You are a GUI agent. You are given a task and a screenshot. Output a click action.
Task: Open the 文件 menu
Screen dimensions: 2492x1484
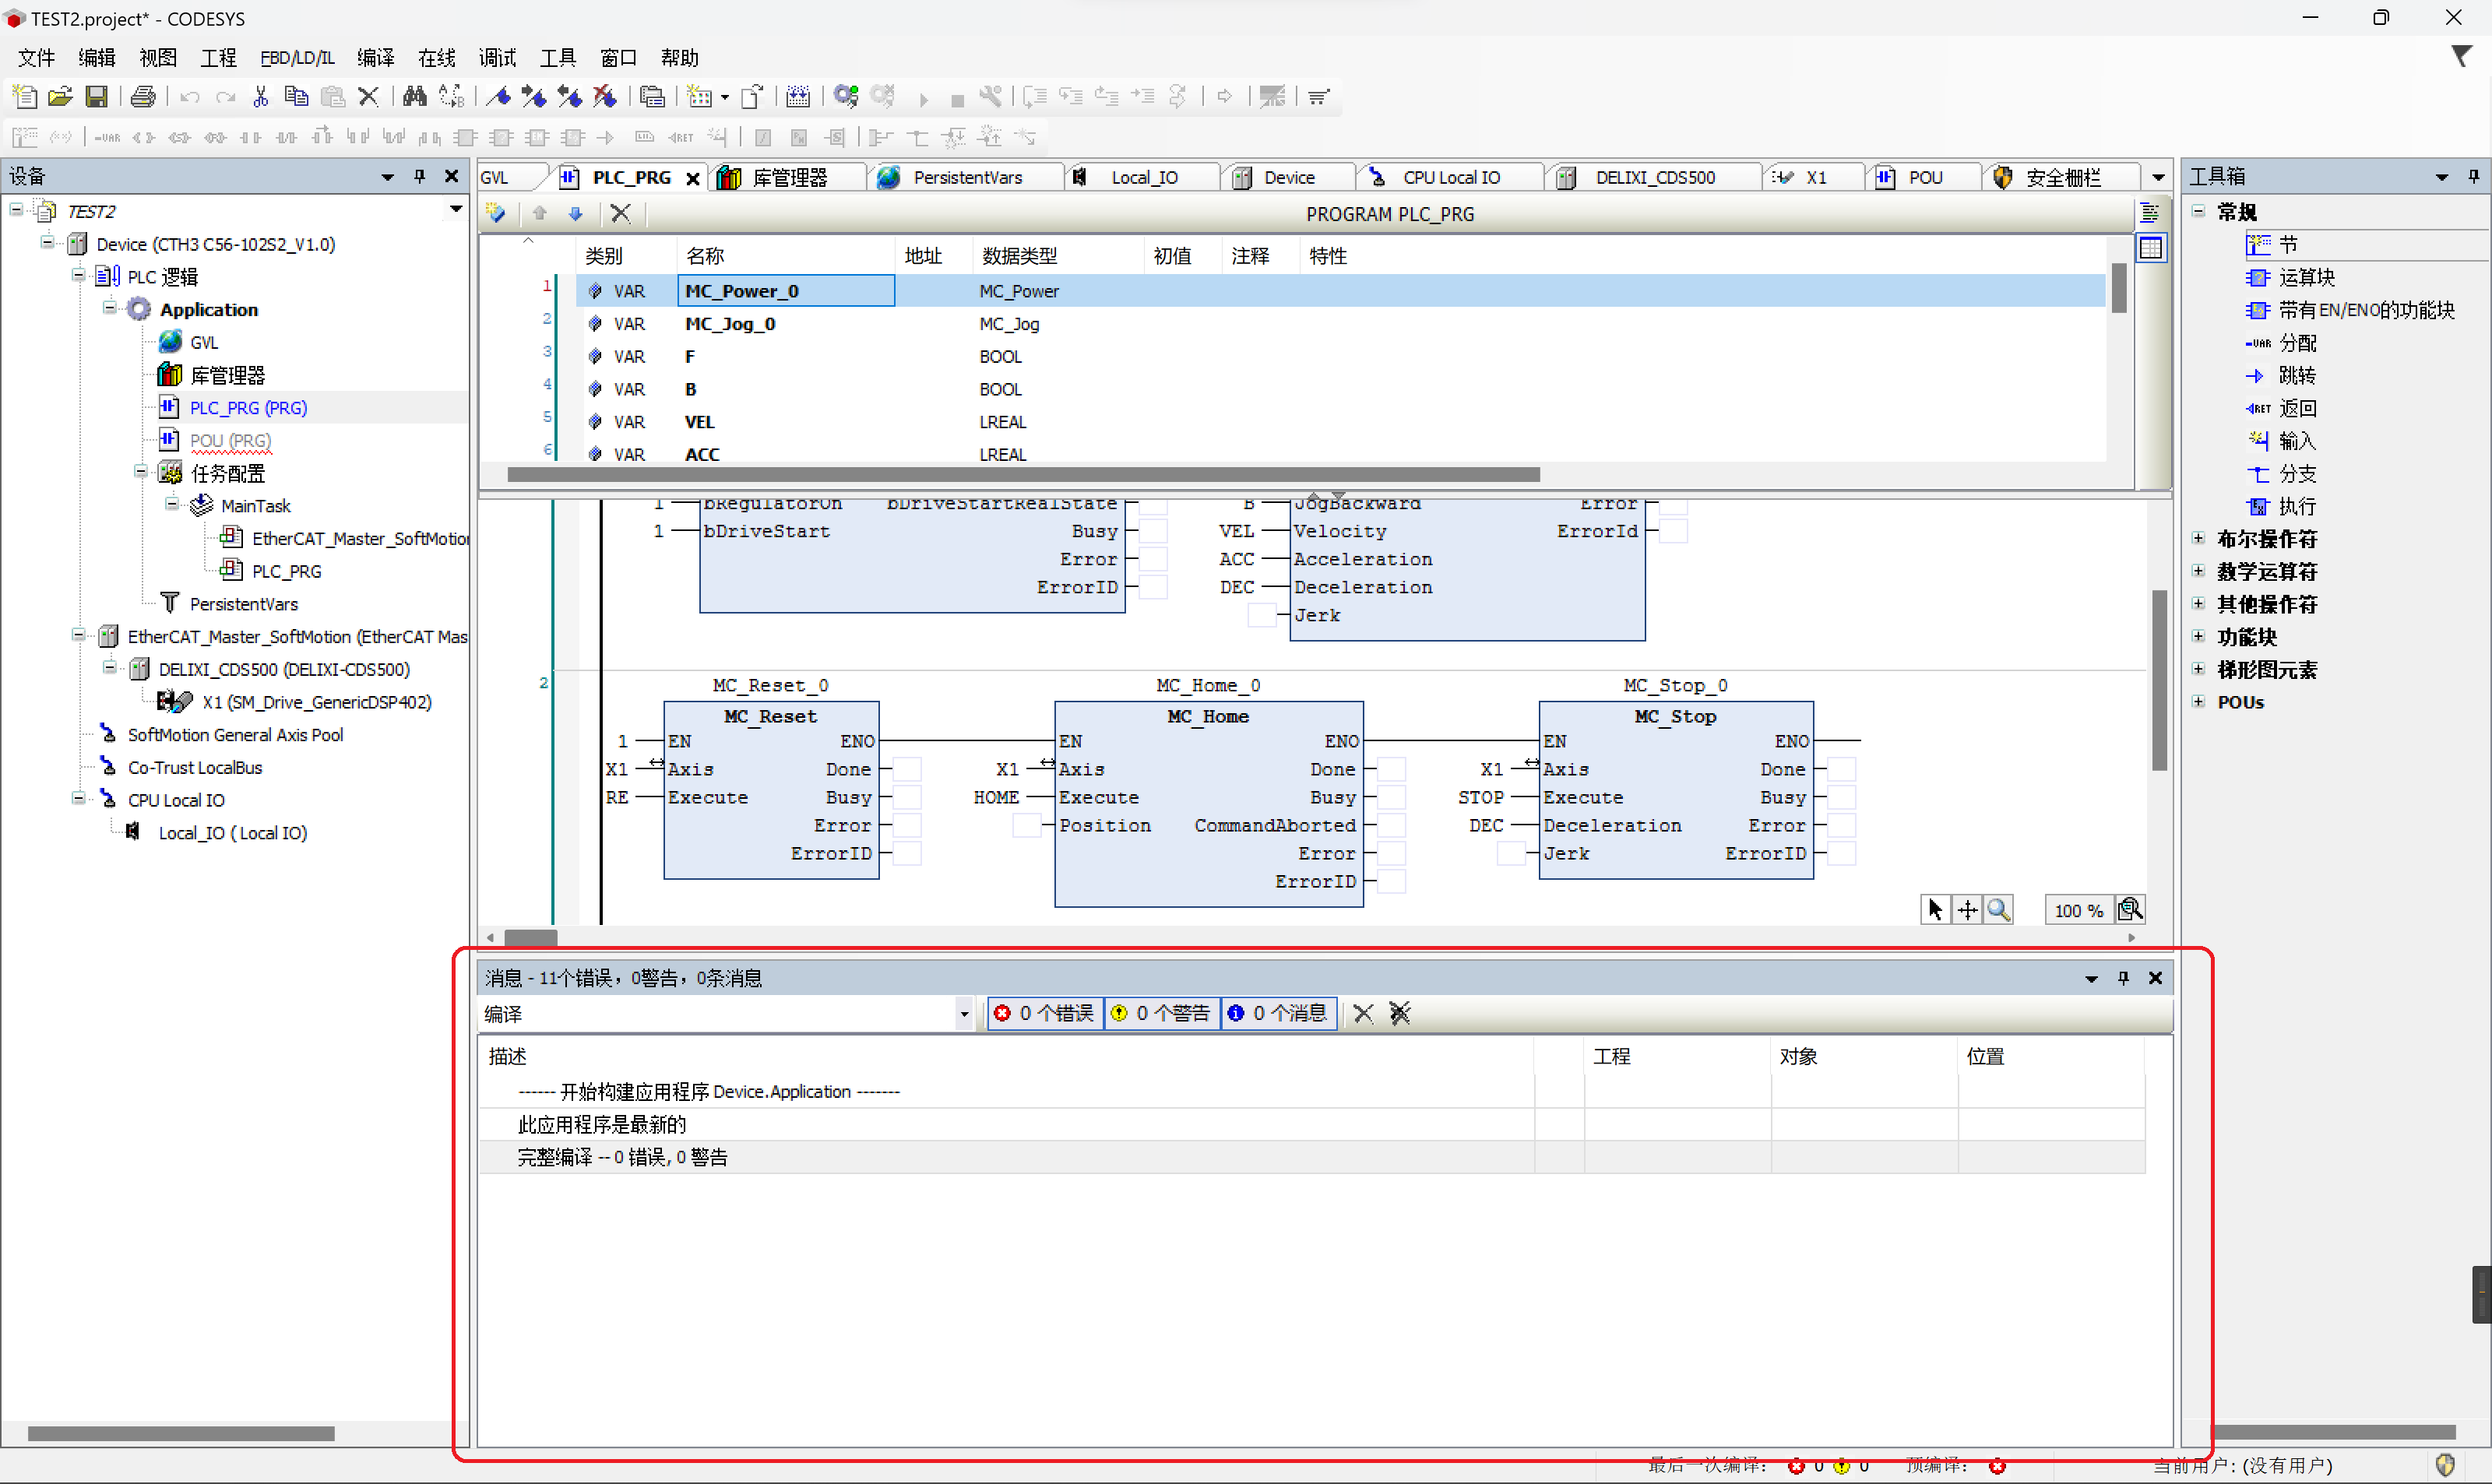click(36, 58)
